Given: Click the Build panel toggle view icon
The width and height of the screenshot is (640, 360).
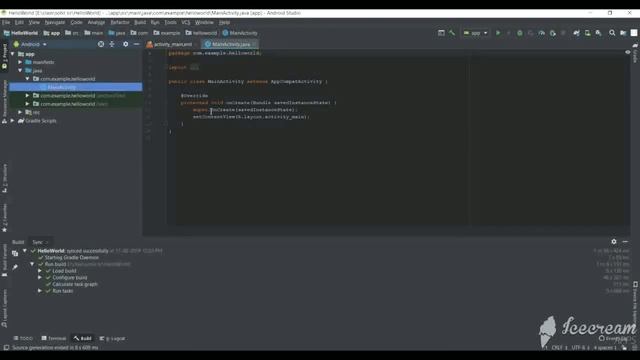Looking at the screenshot, I should pyautogui.click(x=15, y=253).
